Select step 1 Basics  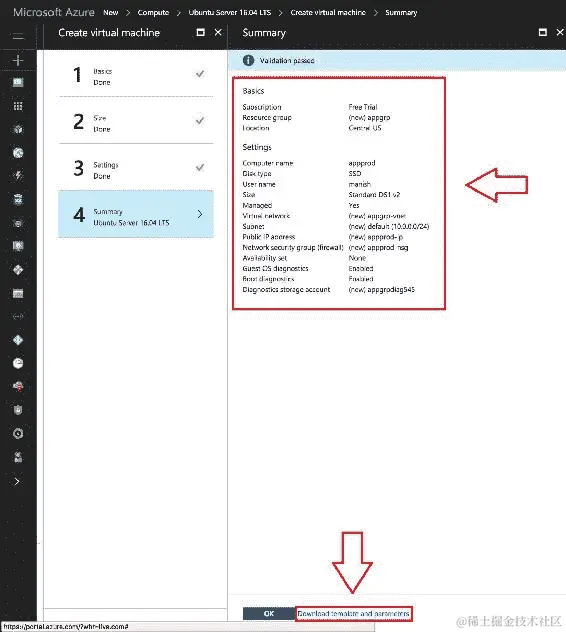click(x=136, y=76)
